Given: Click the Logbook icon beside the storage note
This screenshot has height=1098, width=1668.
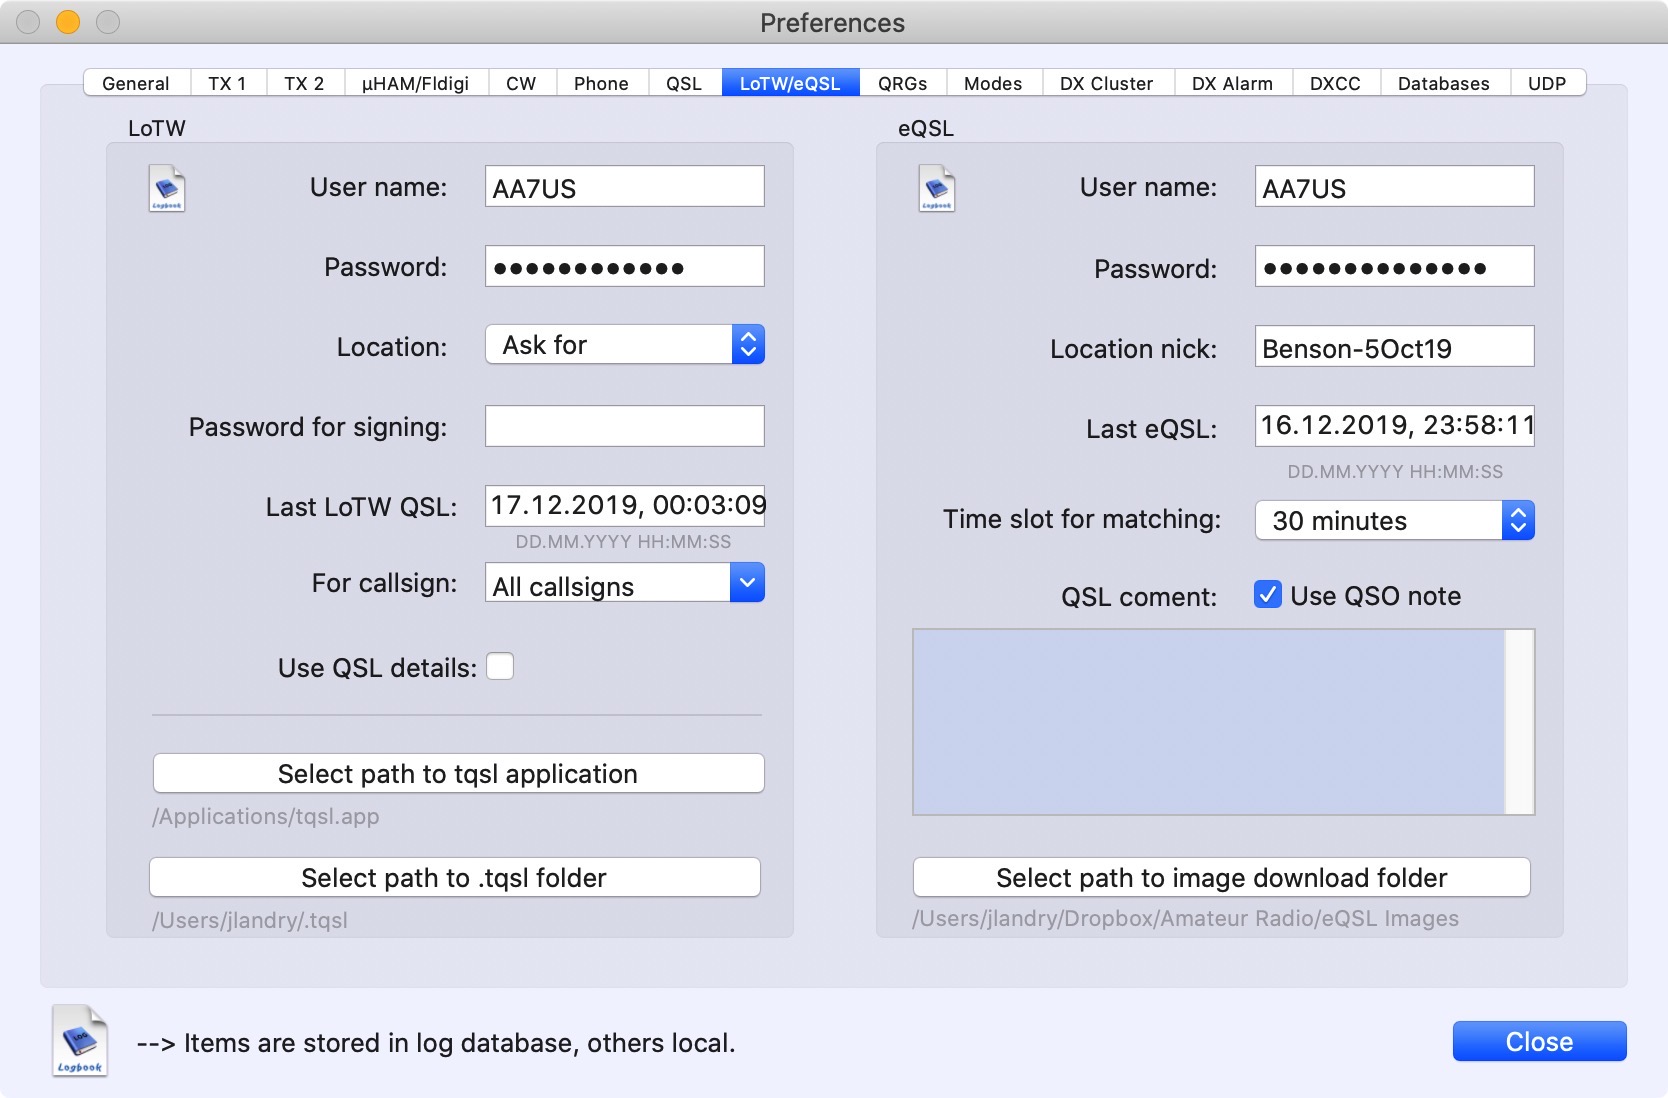Looking at the screenshot, I should (x=80, y=1041).
